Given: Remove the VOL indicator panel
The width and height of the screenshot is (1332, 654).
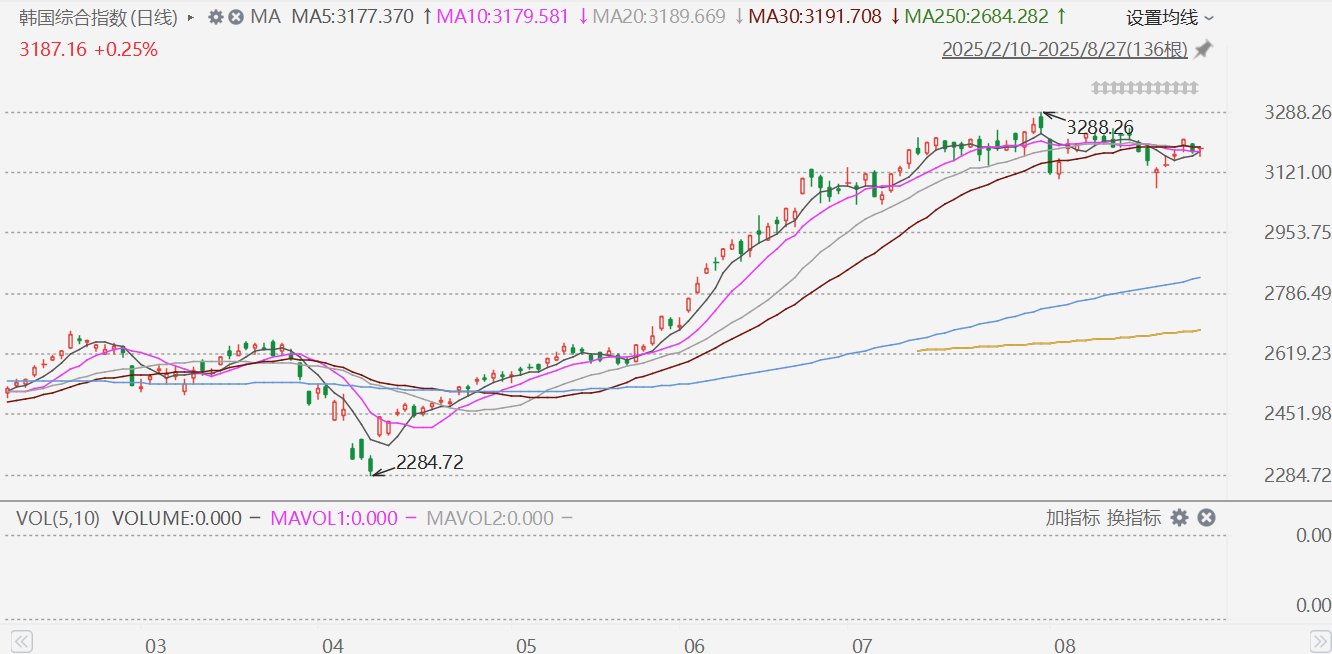Looking at the screenshot, I should pyautogui.click(x=1206, y=517).
